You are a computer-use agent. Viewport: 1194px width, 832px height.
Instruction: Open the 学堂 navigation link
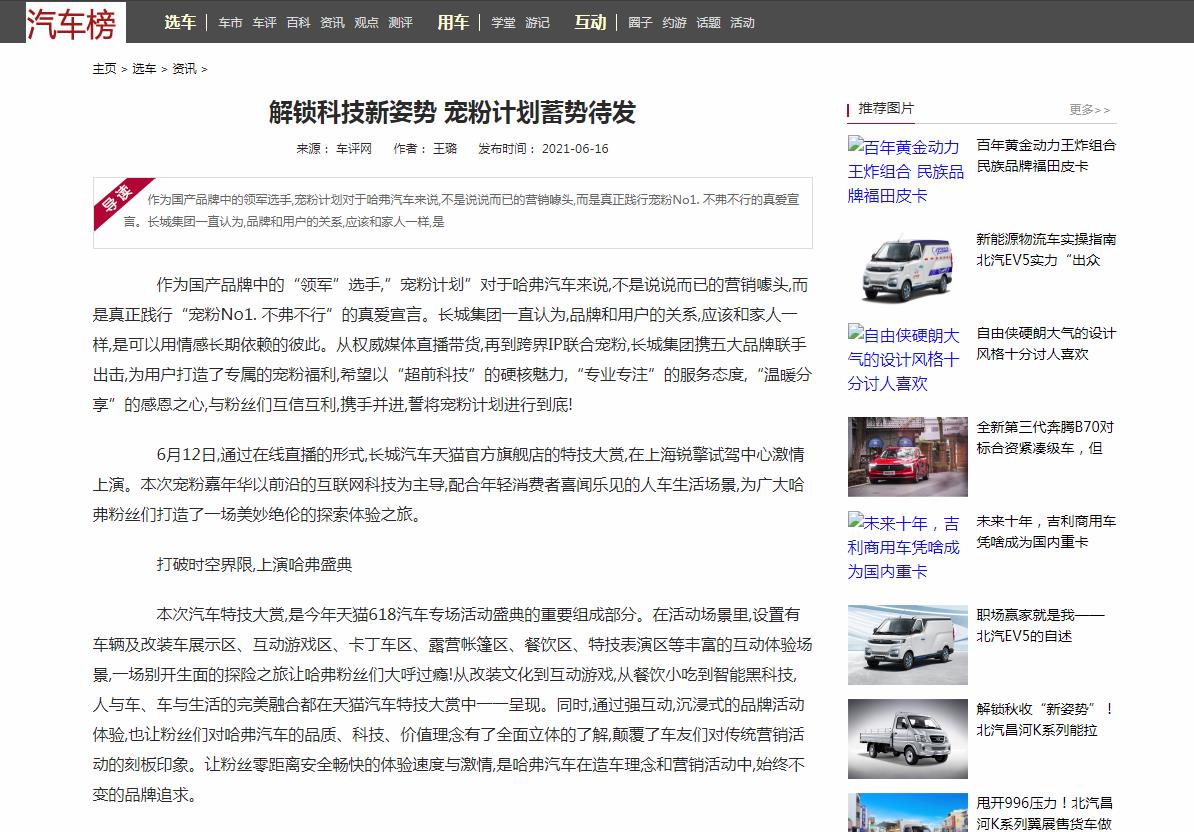pos(503,23)
